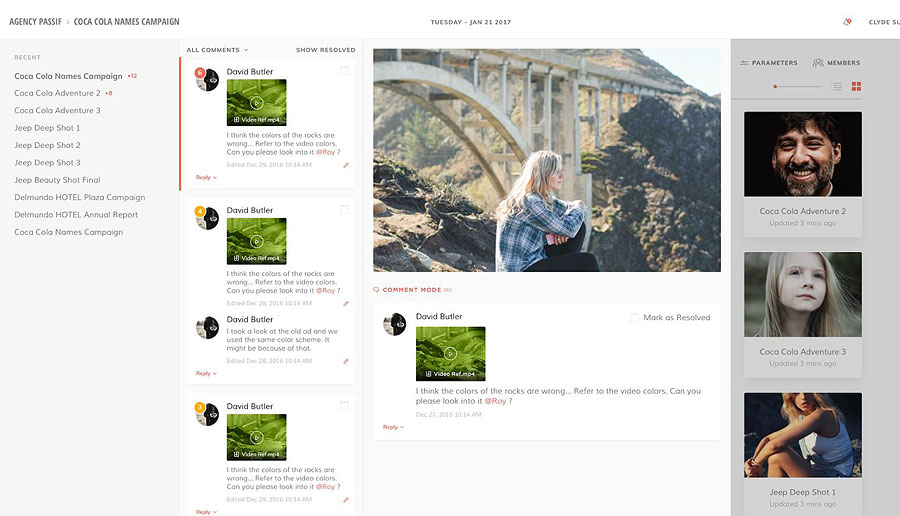Open the notifications bell icon
The width and height of the screenshot is (900, 516).
tap(847, 22)
